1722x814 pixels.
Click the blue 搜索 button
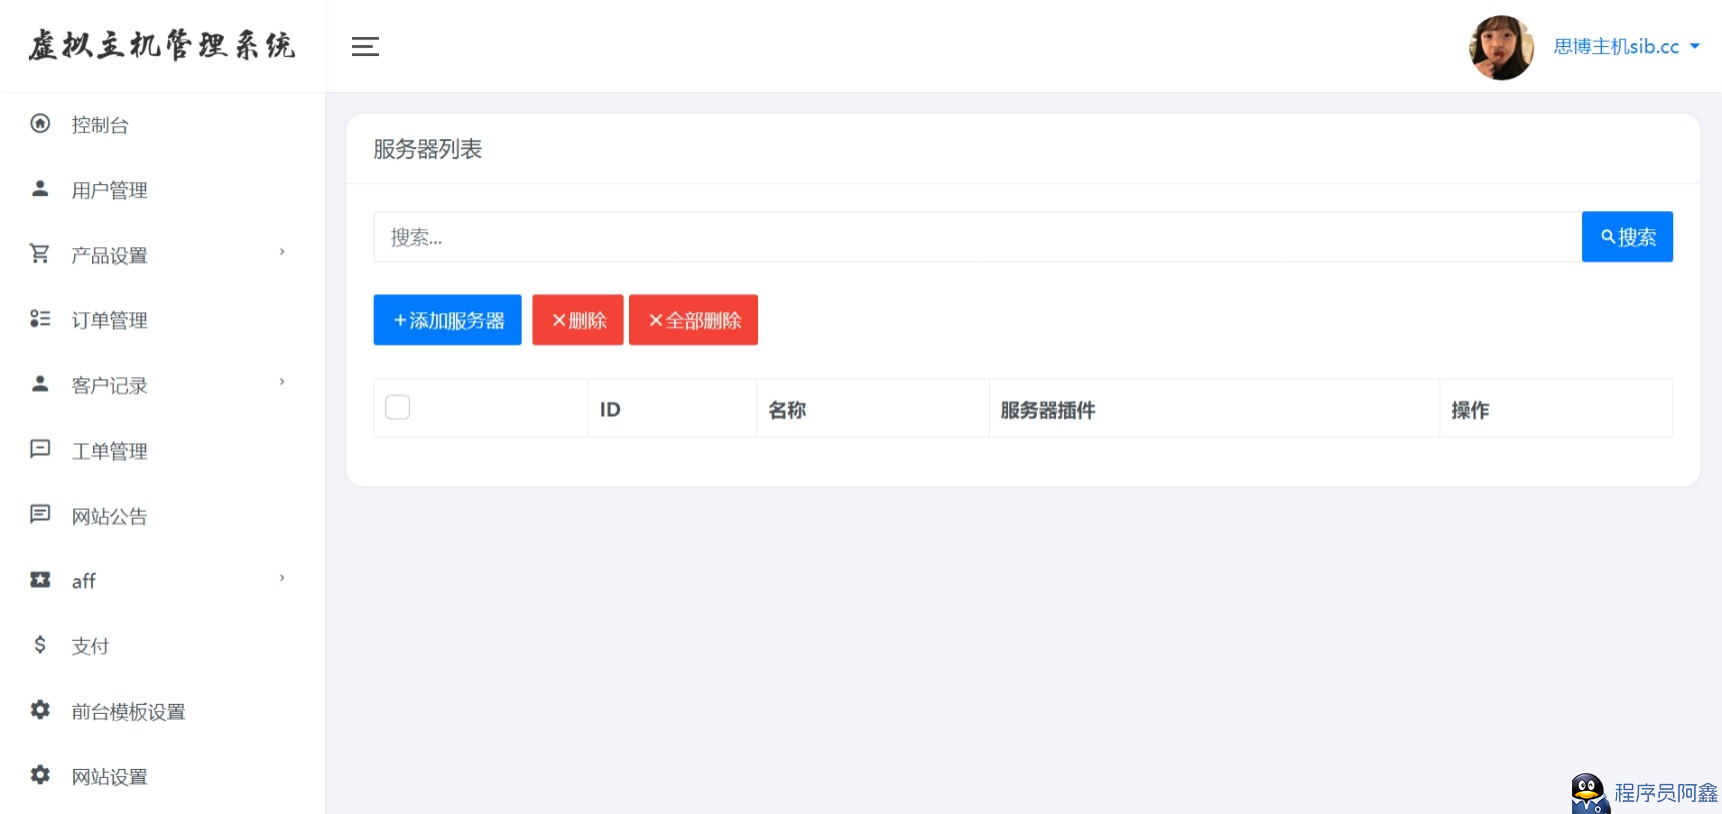[1627, 237]
